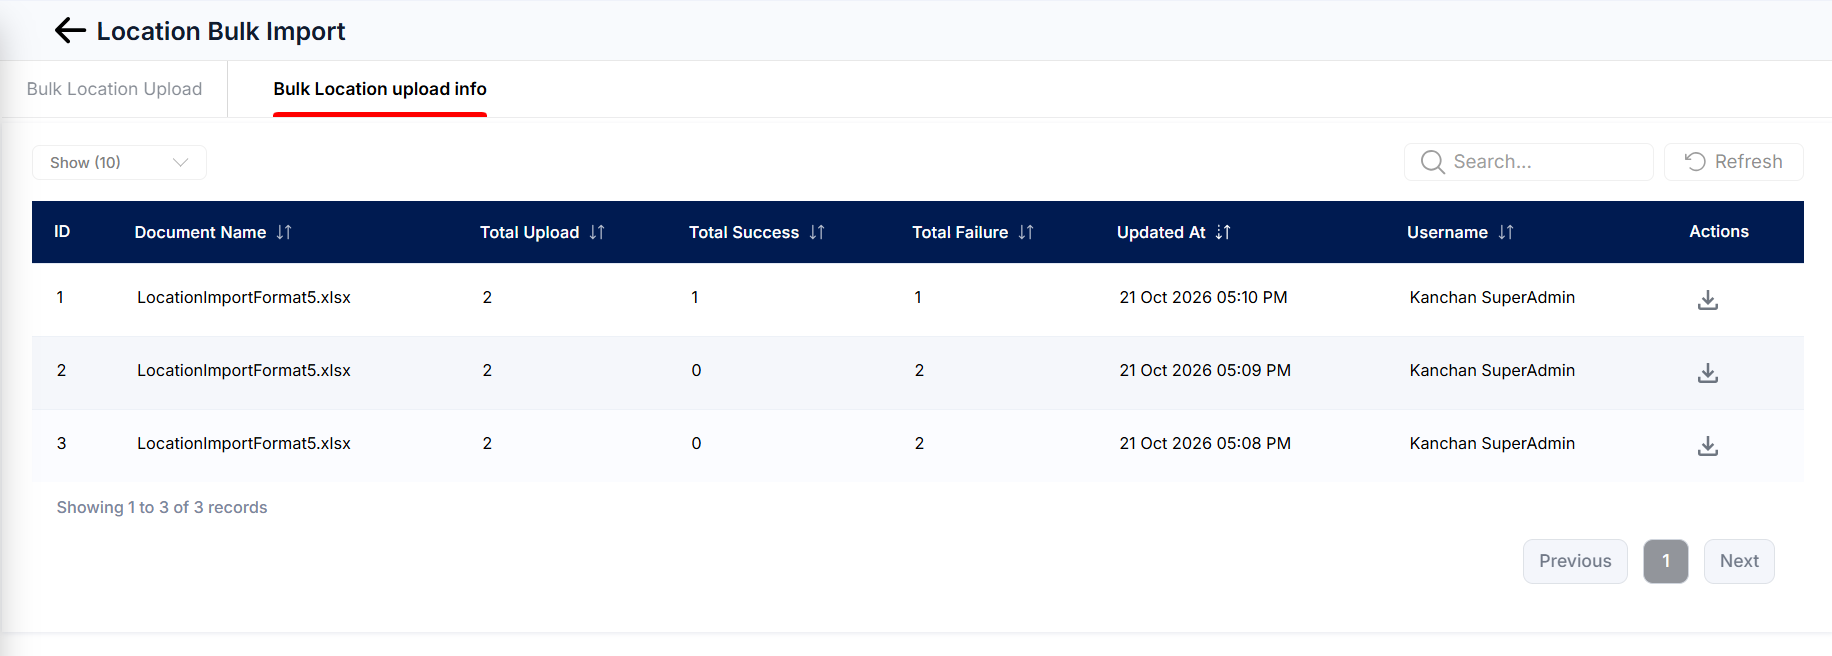Viewport: 1832px width, 656px height.
Task: Sort by Document Name using its arrows
Action: tap(284, 232)
